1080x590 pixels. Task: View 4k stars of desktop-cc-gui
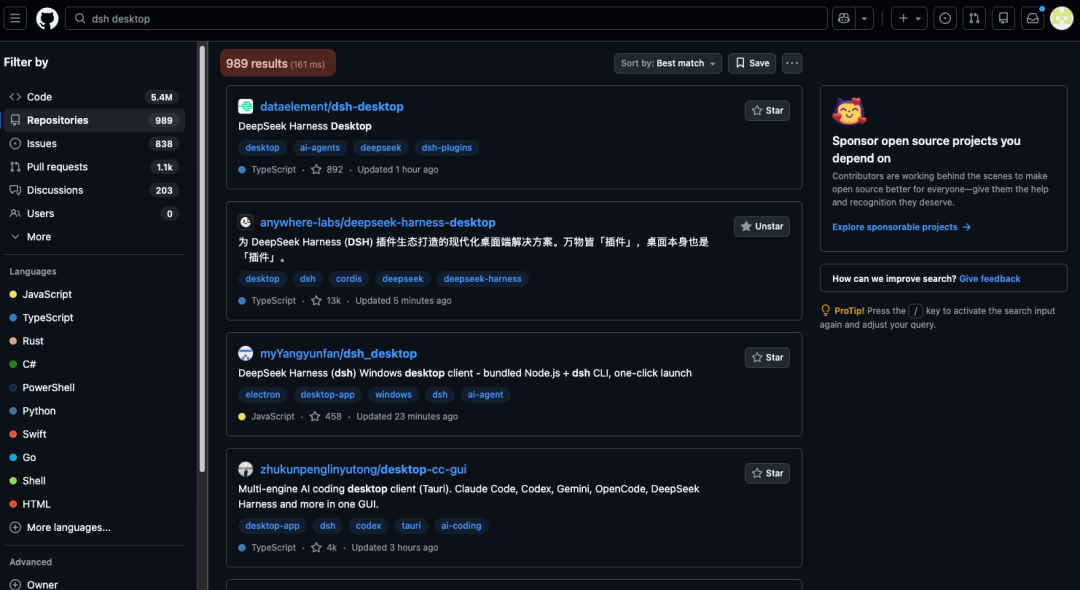(x=324, y=548)
